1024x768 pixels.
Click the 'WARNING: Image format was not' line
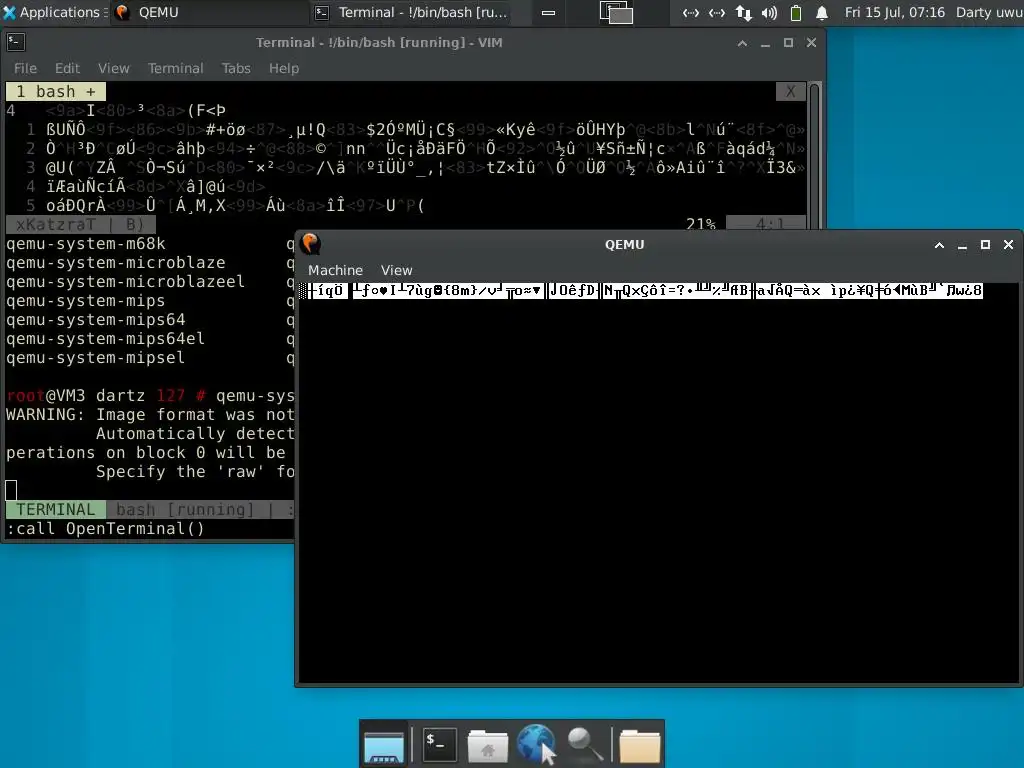[x=150, y=415]
